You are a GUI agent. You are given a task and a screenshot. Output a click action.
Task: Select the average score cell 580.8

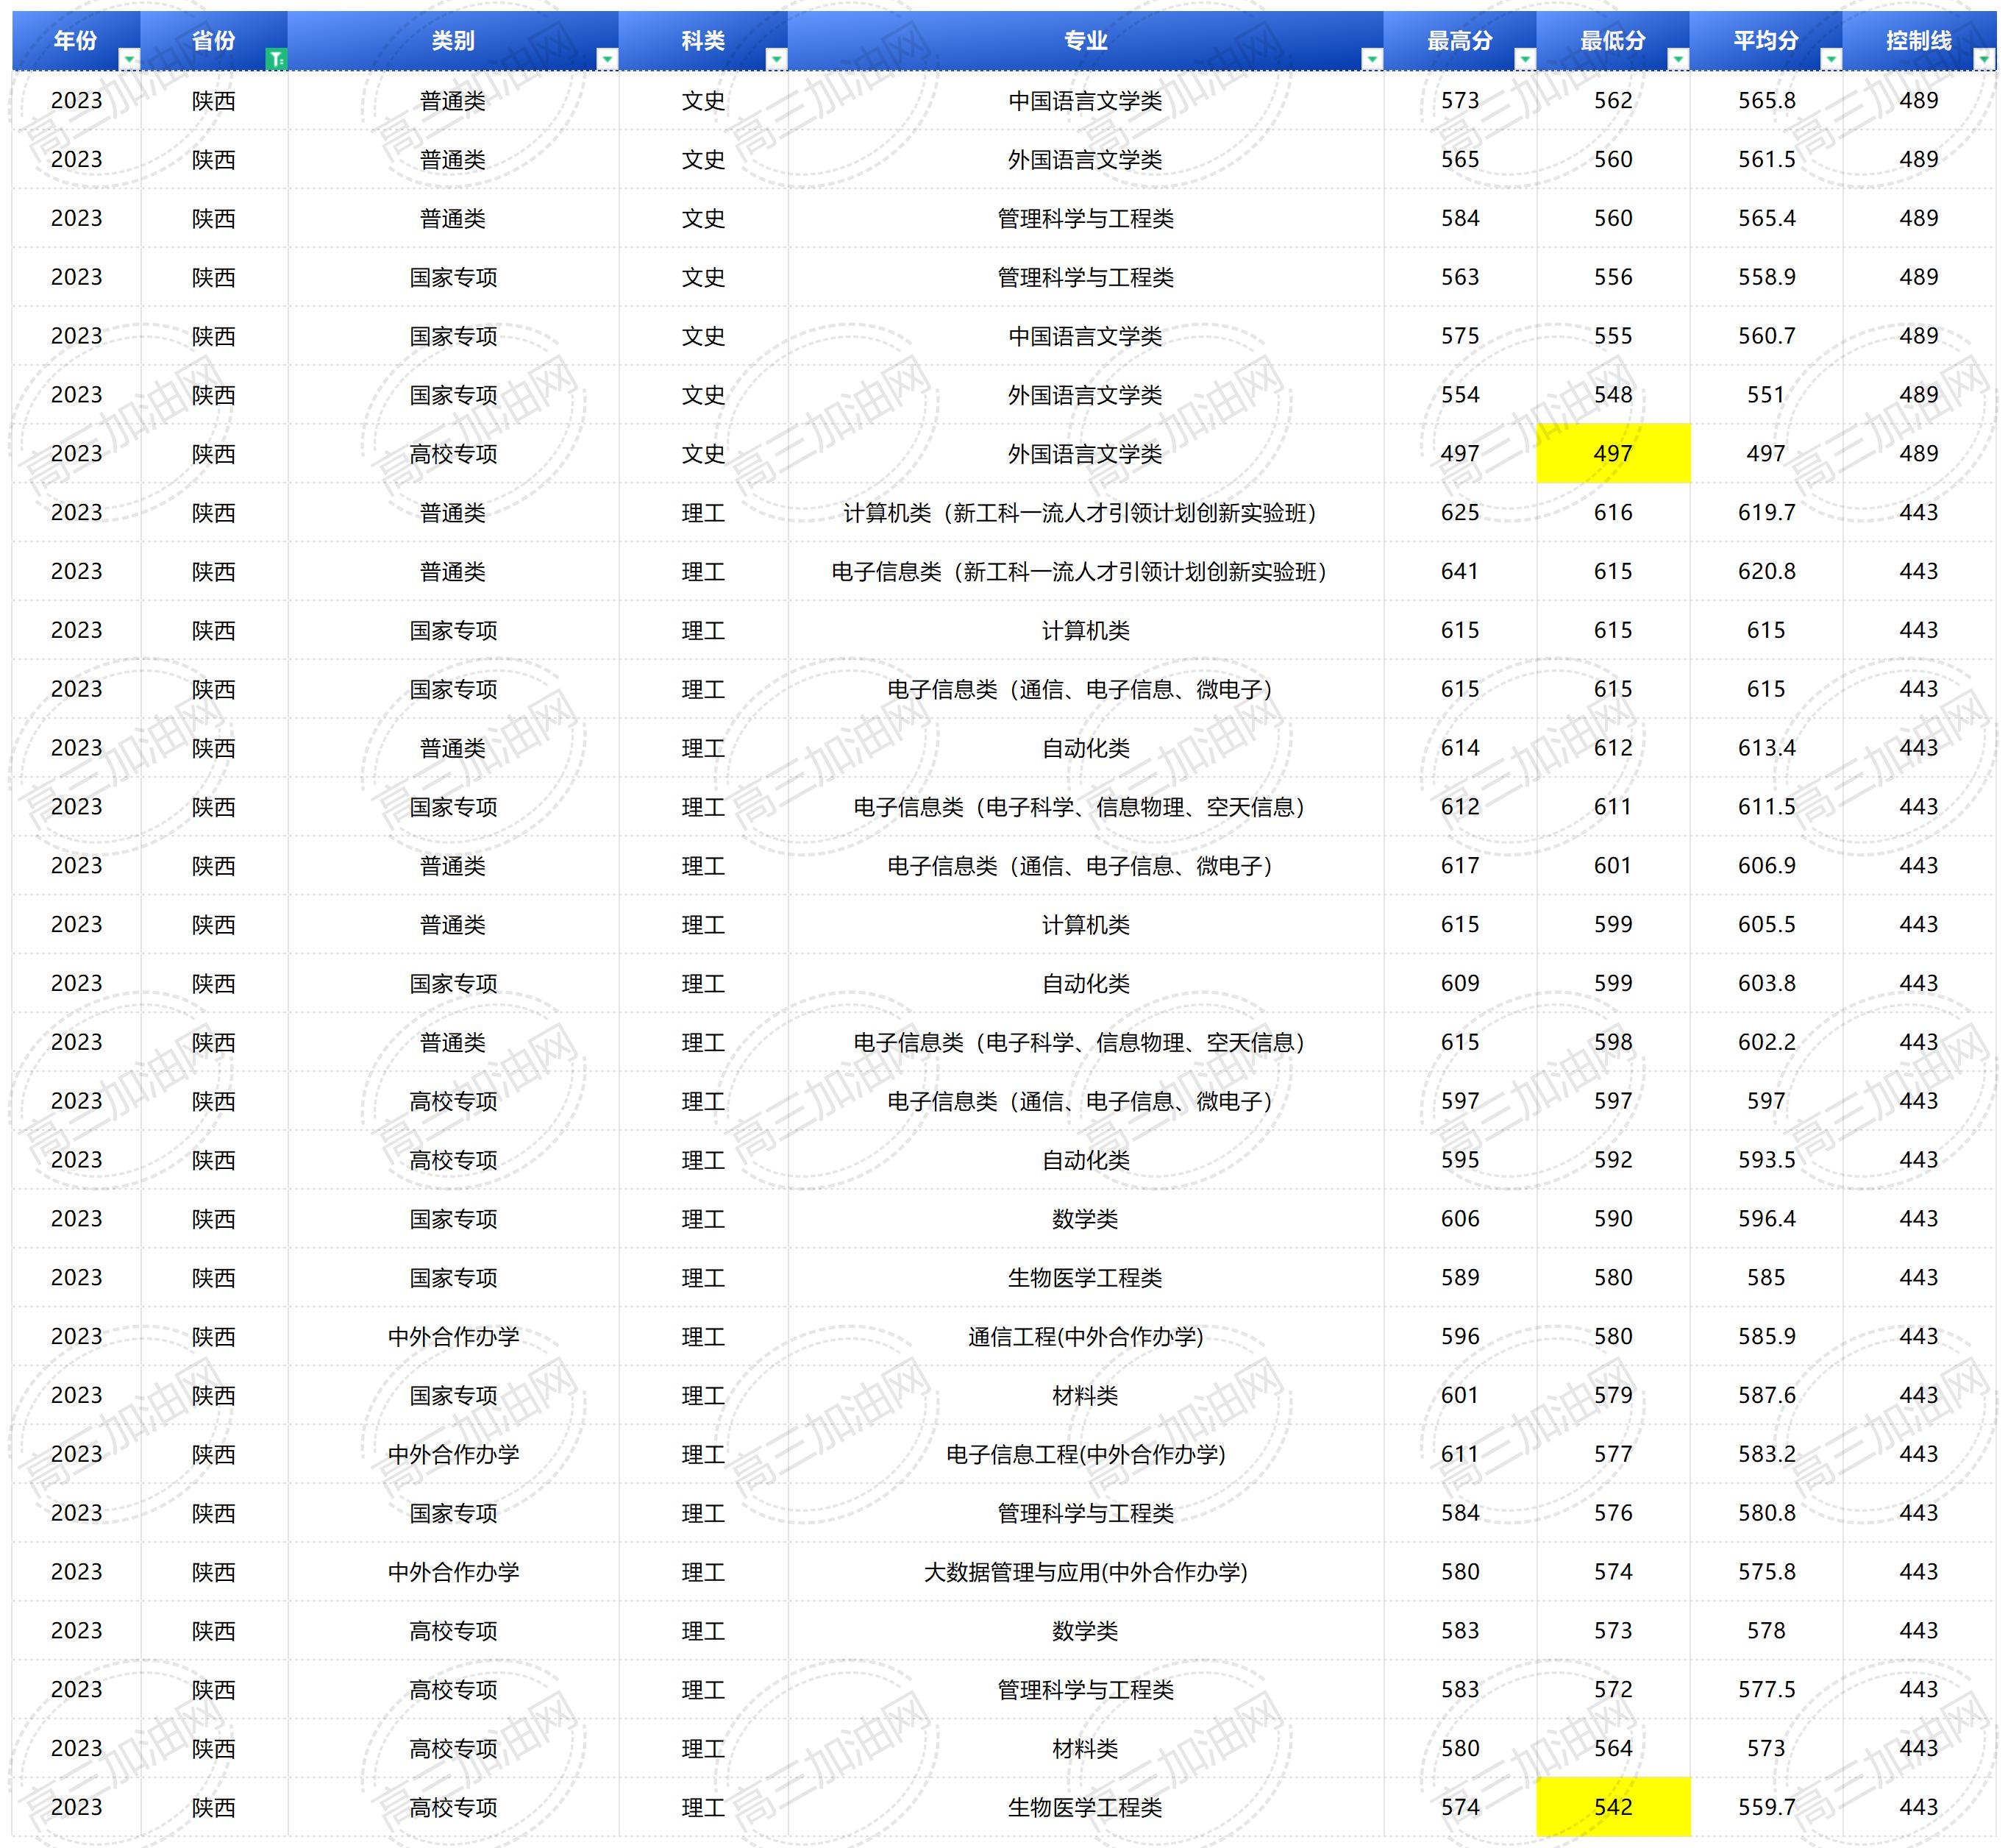click(x=1766, y=1513)
